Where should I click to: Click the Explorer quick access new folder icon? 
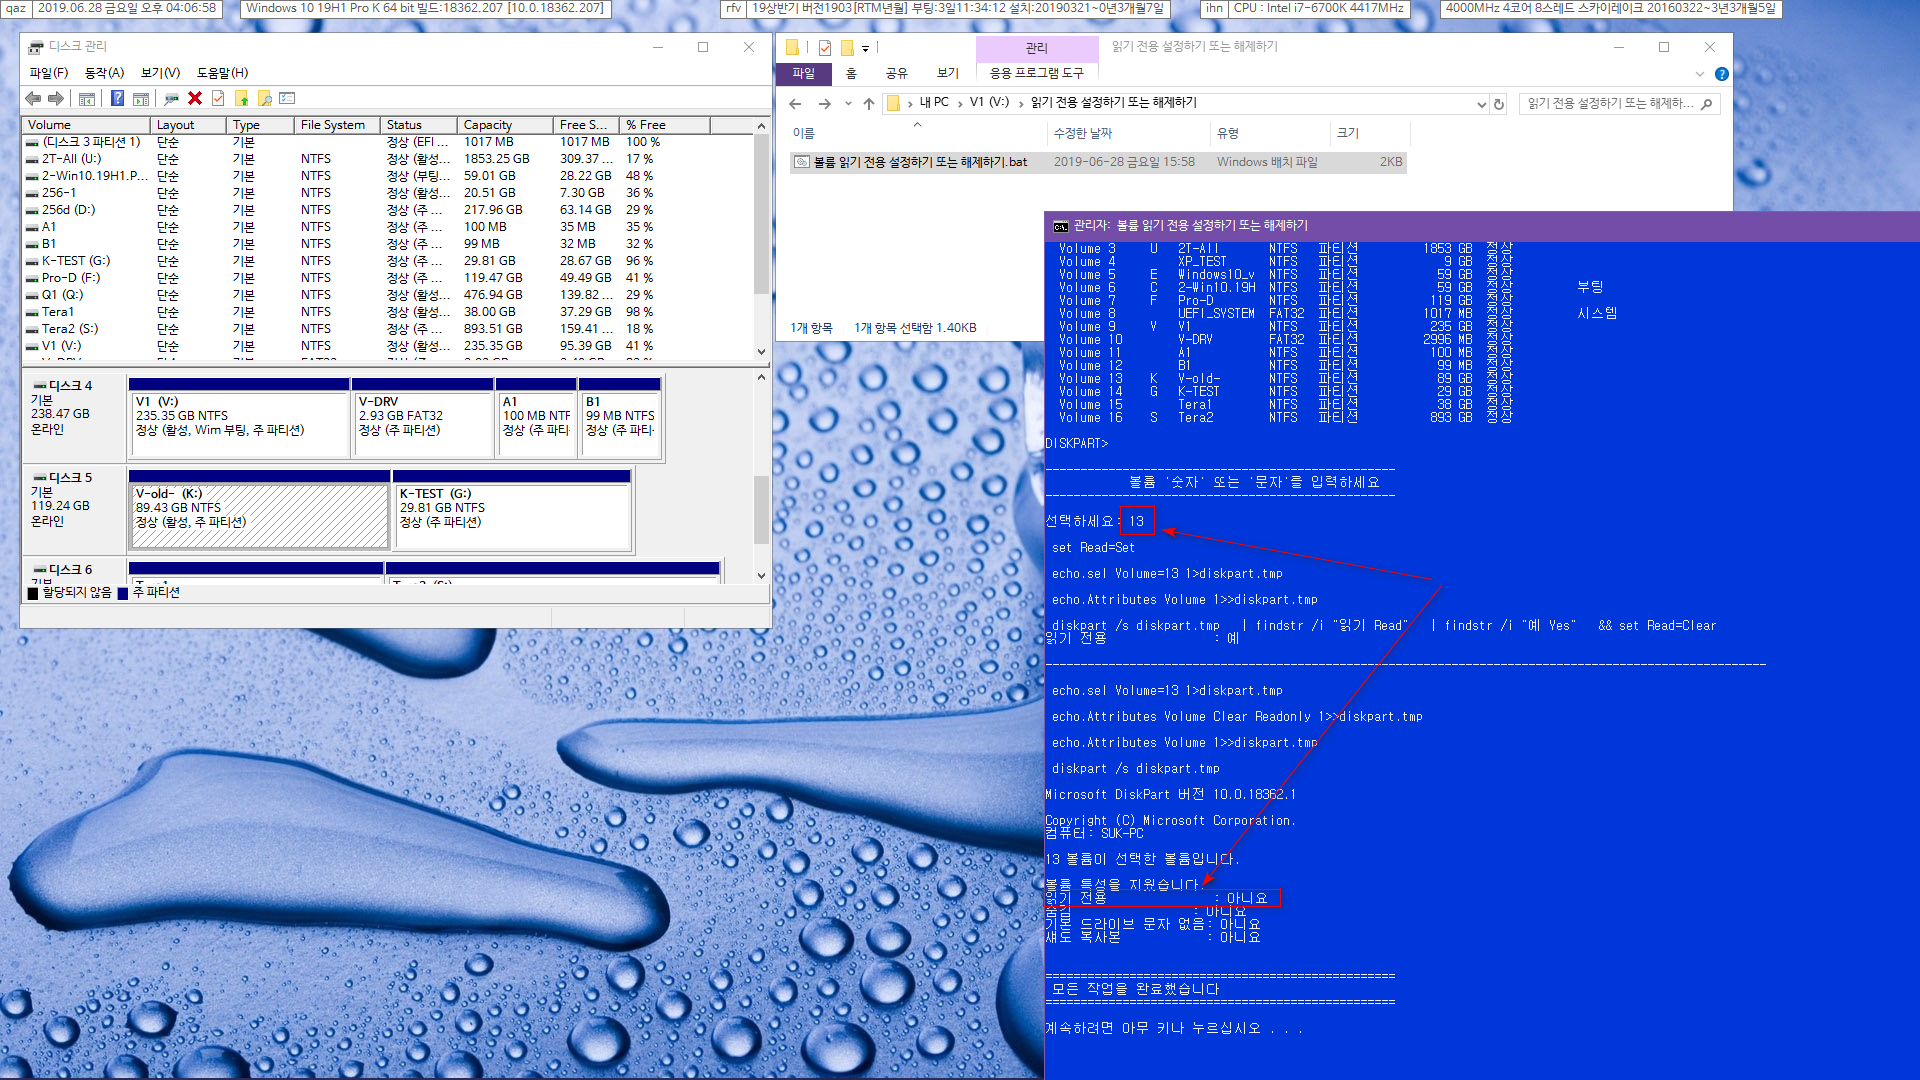(847, 47)
